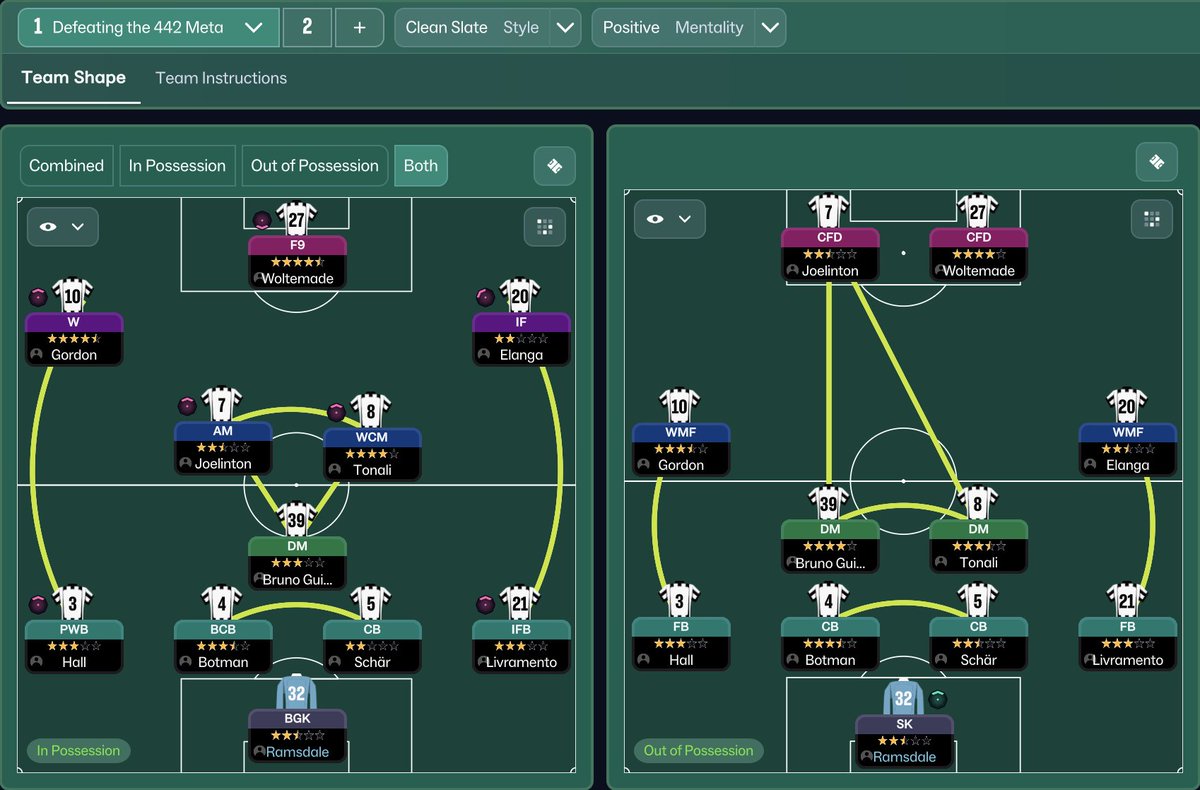The width and height of the screenshot is (1200, 790).
Task: Click BGK role label above Ramsdale
Action: 297,719
